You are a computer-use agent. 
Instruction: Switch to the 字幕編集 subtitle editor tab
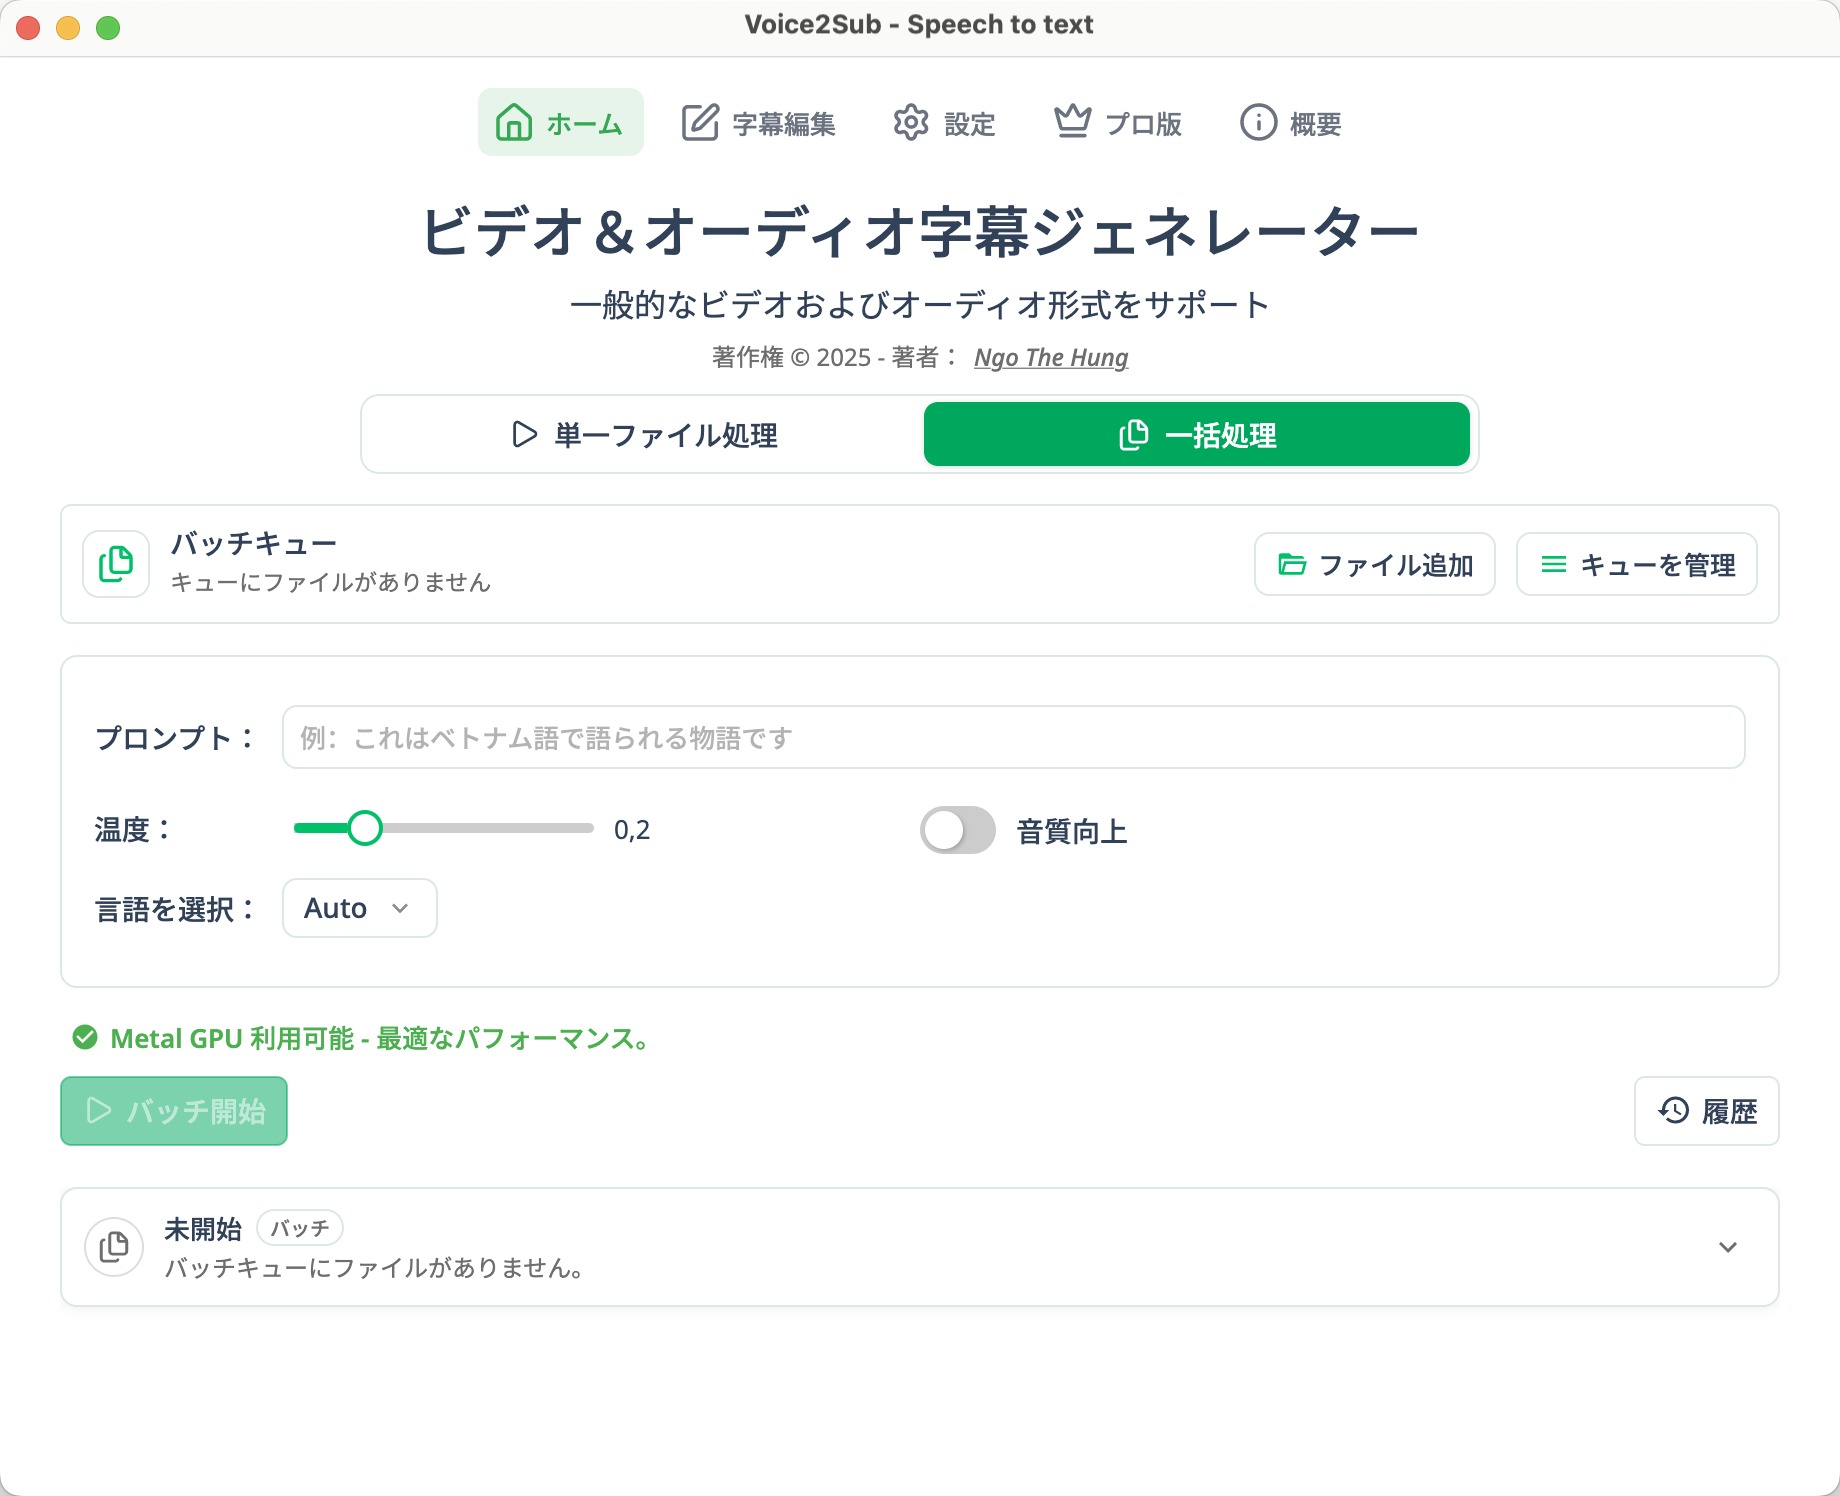click(x=758, y=123)
